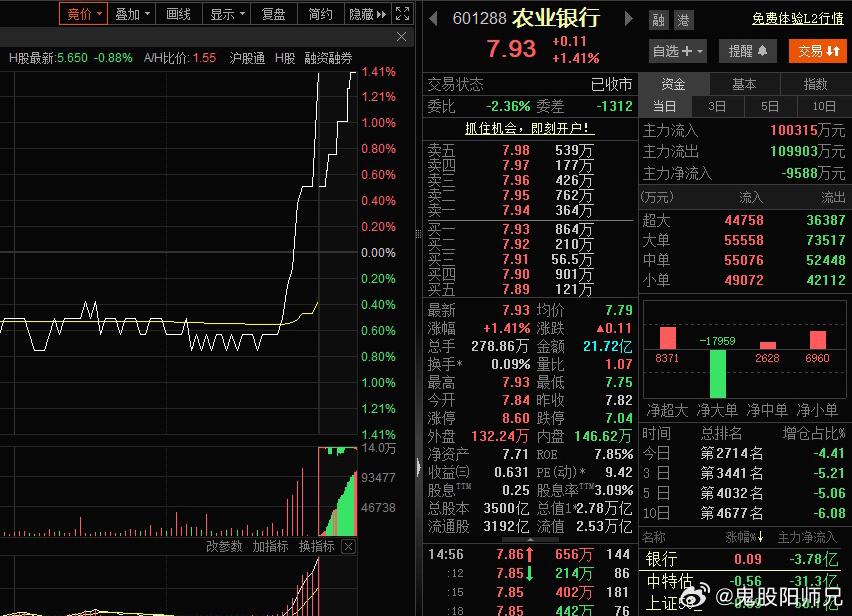The width and height of the screenshot is (852, 616).
Task: Click the 今日 第2714名 ranking row
Action: pos(744,453)
